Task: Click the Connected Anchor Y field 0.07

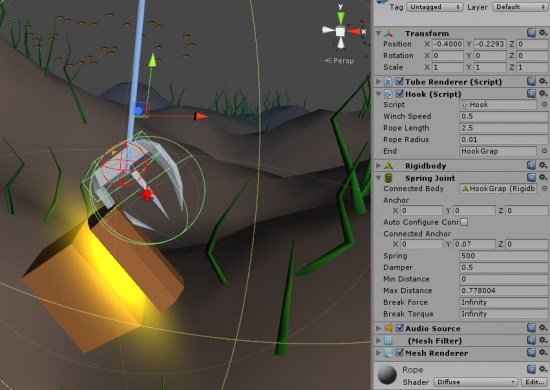Action: 474,244
